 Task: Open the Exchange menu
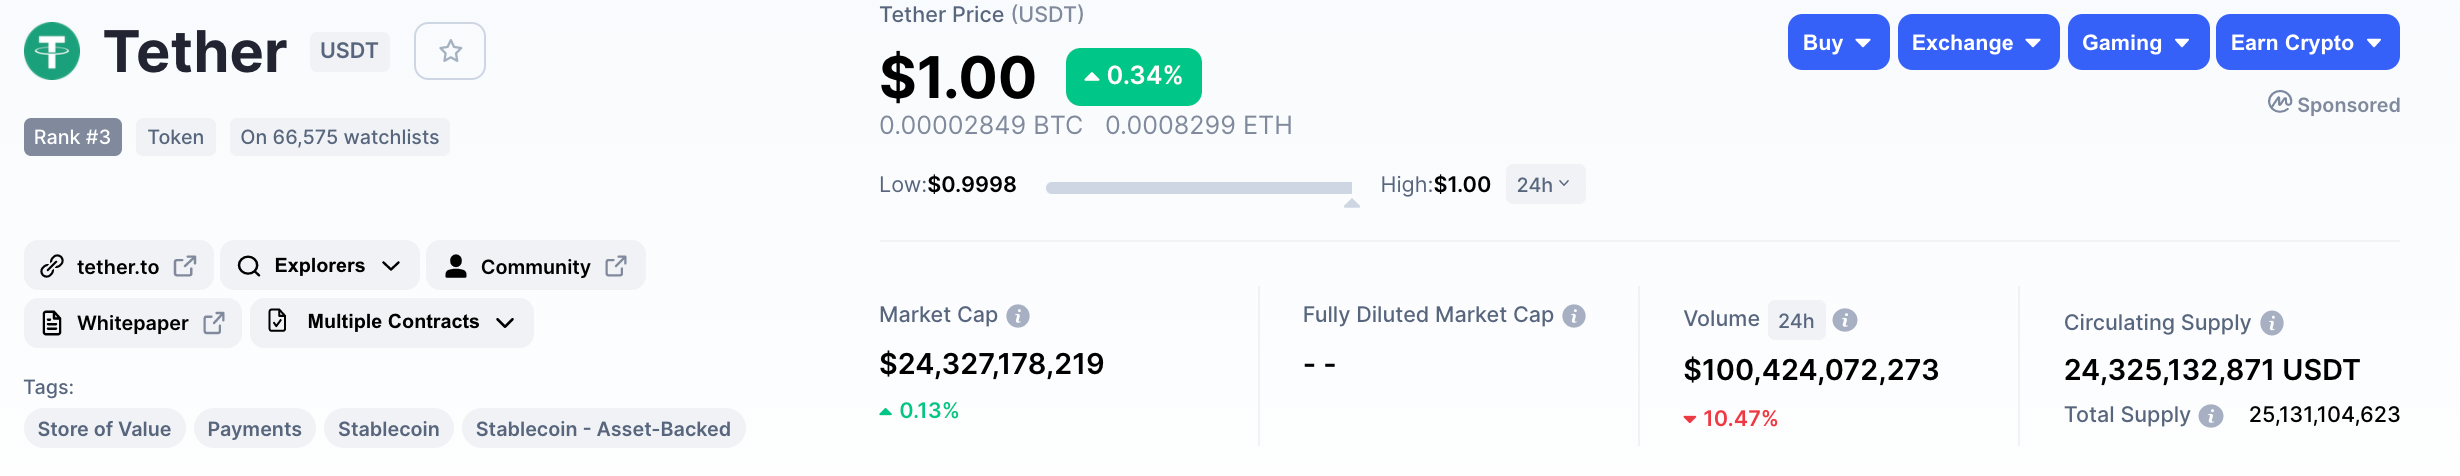(1977, 43)
